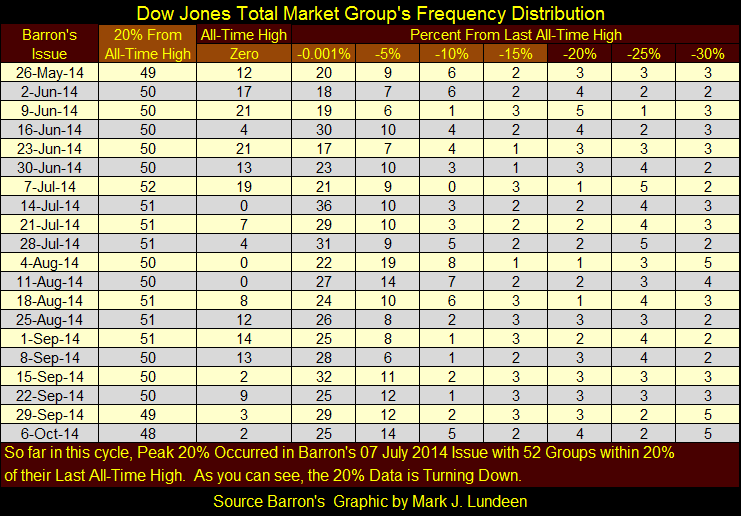Select the -0.001% value 31 in 28-Jul-14 row
The width and height of the screenshot is (741, 516).
324,243
